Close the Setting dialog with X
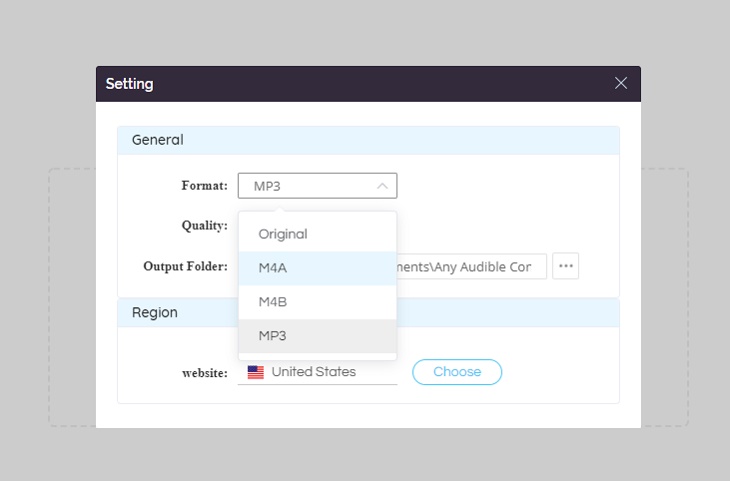This screenshot has height=481, width=730. tap(621, 83)
